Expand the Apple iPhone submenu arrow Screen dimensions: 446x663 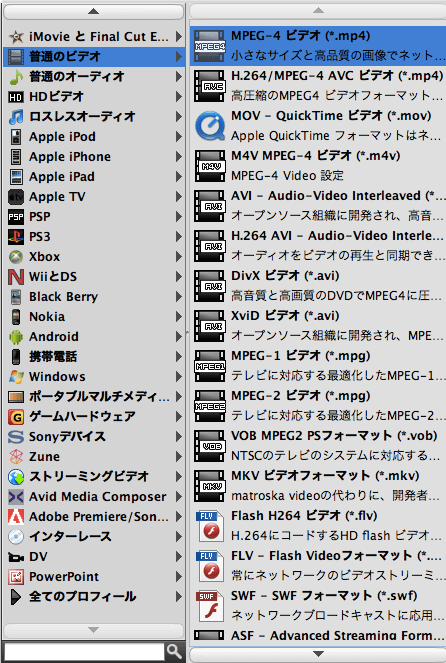[179, 156]
